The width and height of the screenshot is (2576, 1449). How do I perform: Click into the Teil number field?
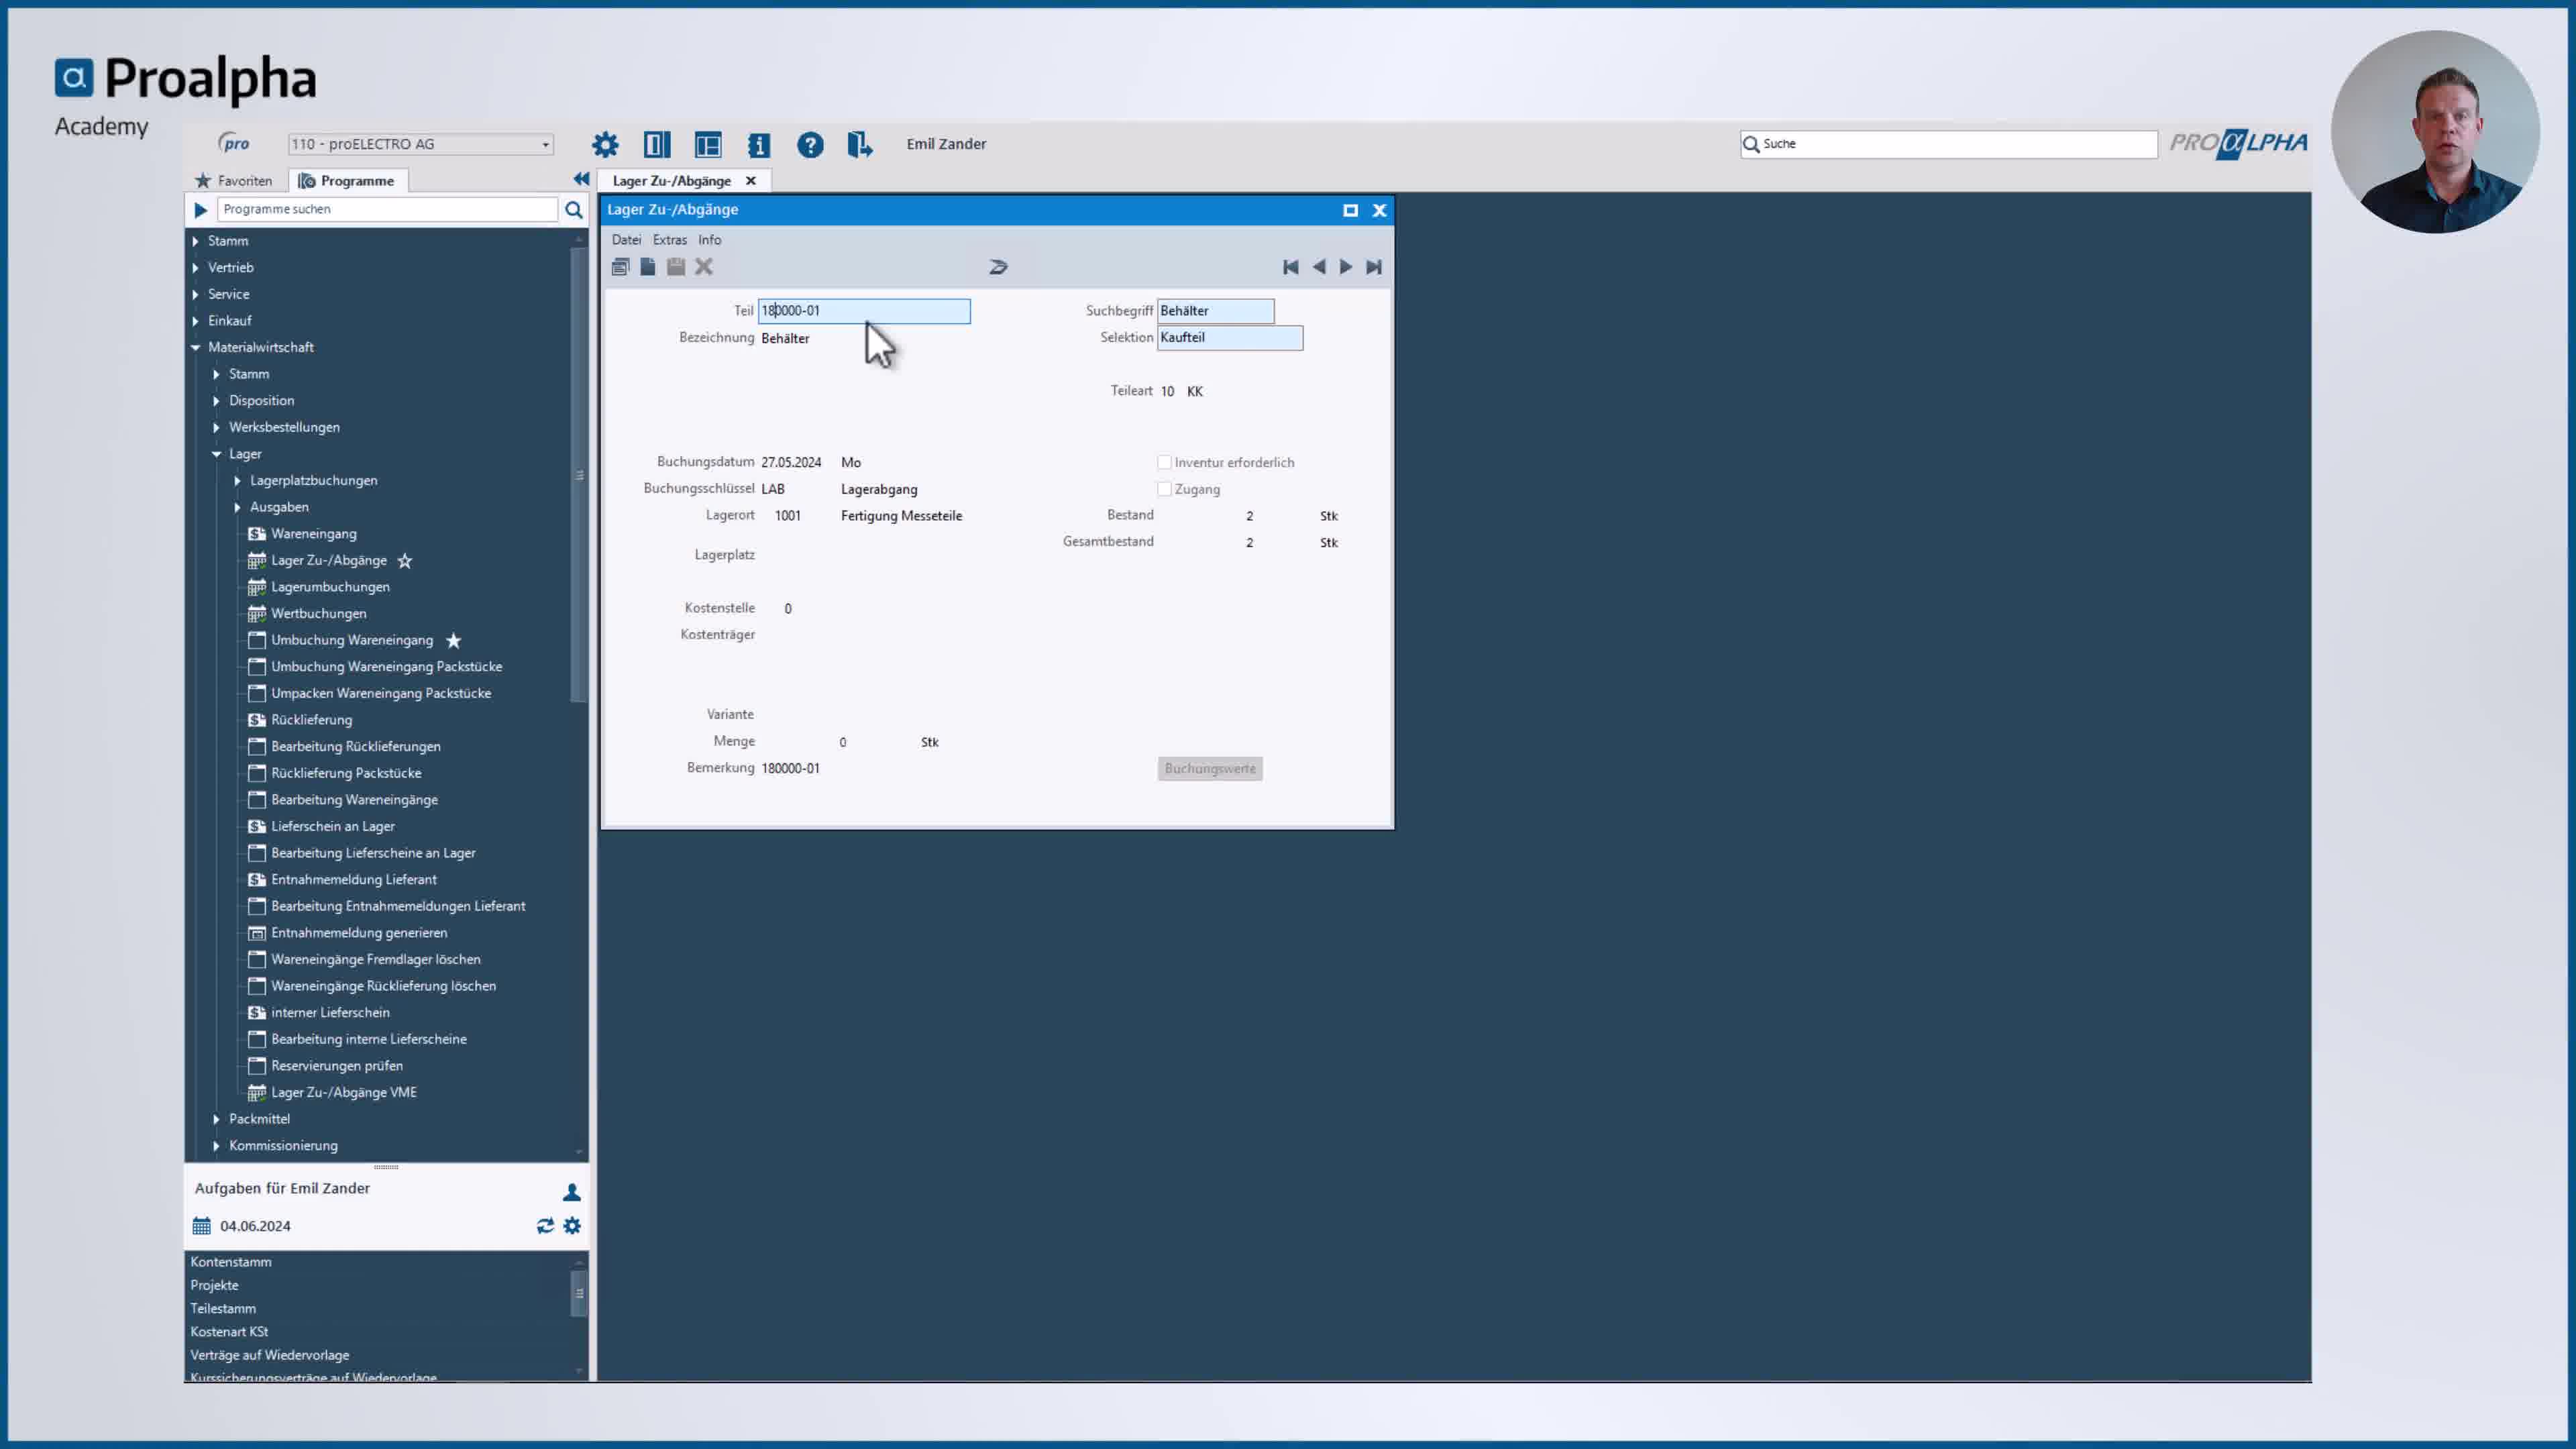(x=864, y=311)
